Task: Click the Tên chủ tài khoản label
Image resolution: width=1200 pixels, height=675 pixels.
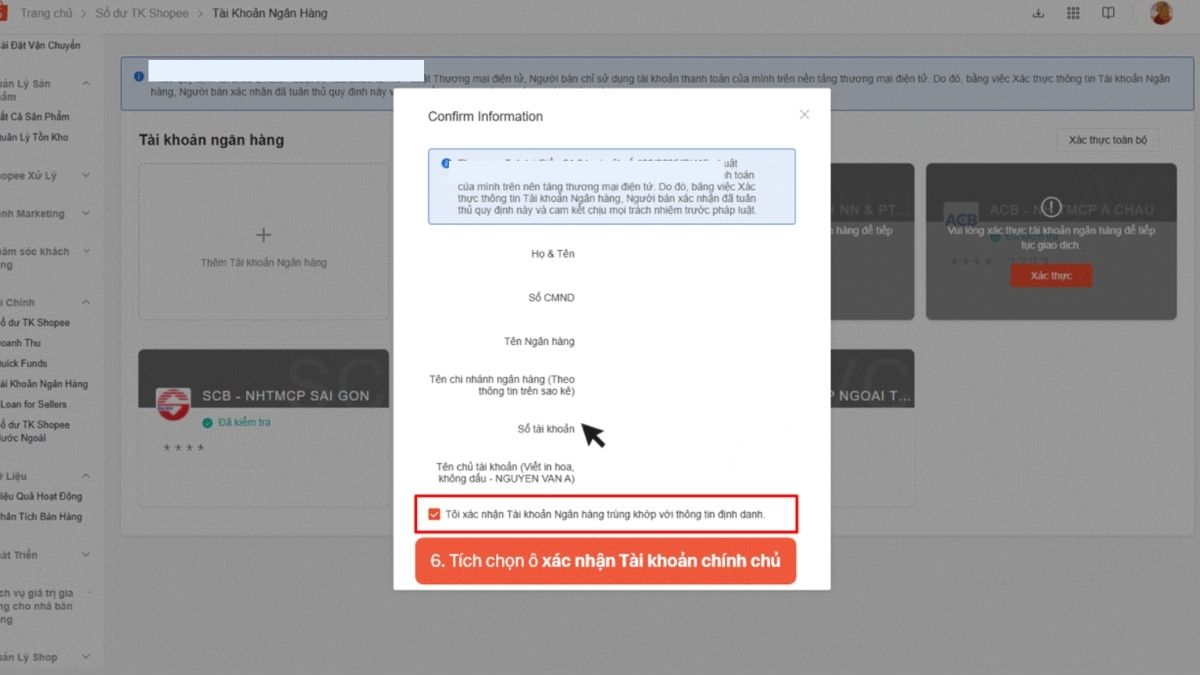Action: click(x=505, y=473)
